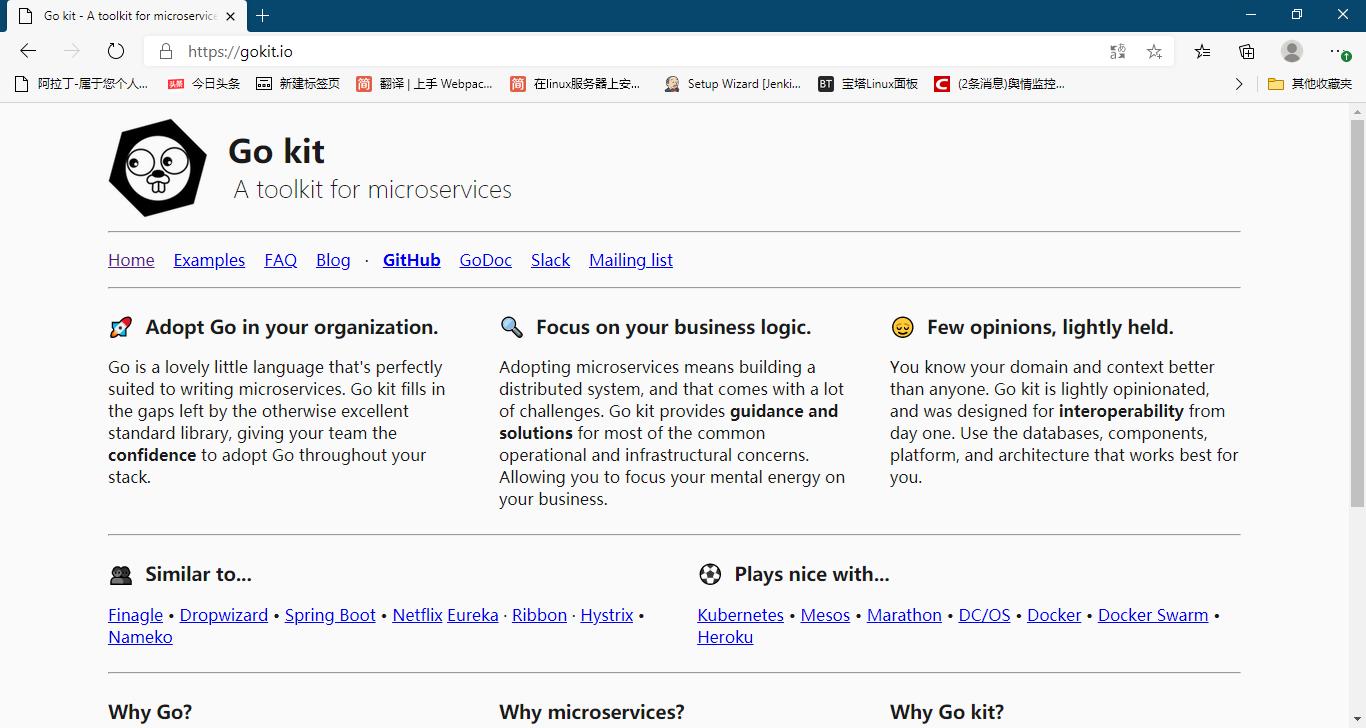The image size is (1366, 728).
Task: Click the user profile avatar icon
Action: click(1291, 51)
